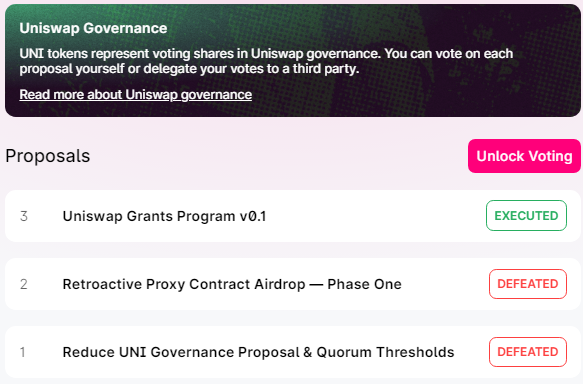
Task: Open the Read more about Uniswap governance link
Action: tap(135, 95)
